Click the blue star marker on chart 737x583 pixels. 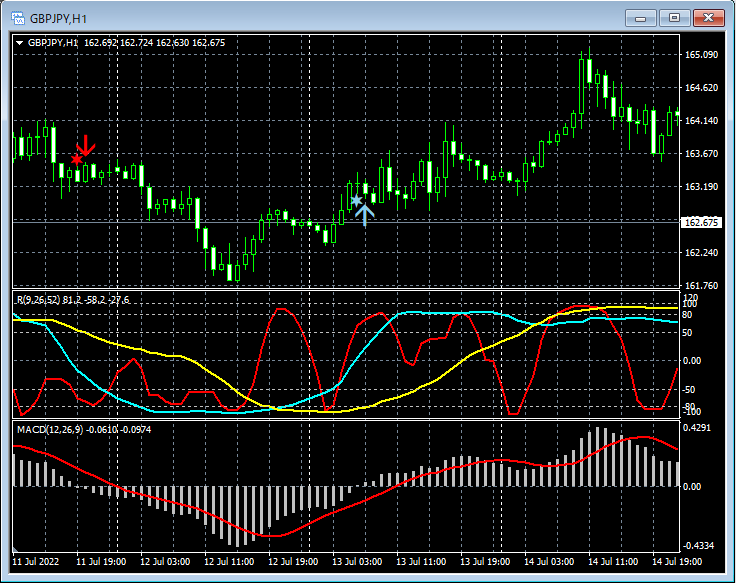(x=357, y=200)
